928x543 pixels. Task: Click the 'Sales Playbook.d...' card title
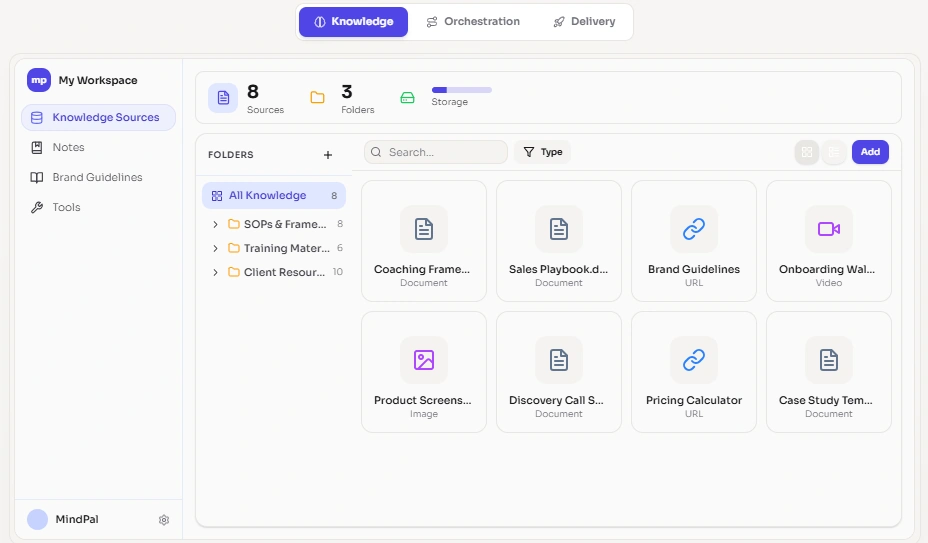pyautogui.click(x=558, y=269)
